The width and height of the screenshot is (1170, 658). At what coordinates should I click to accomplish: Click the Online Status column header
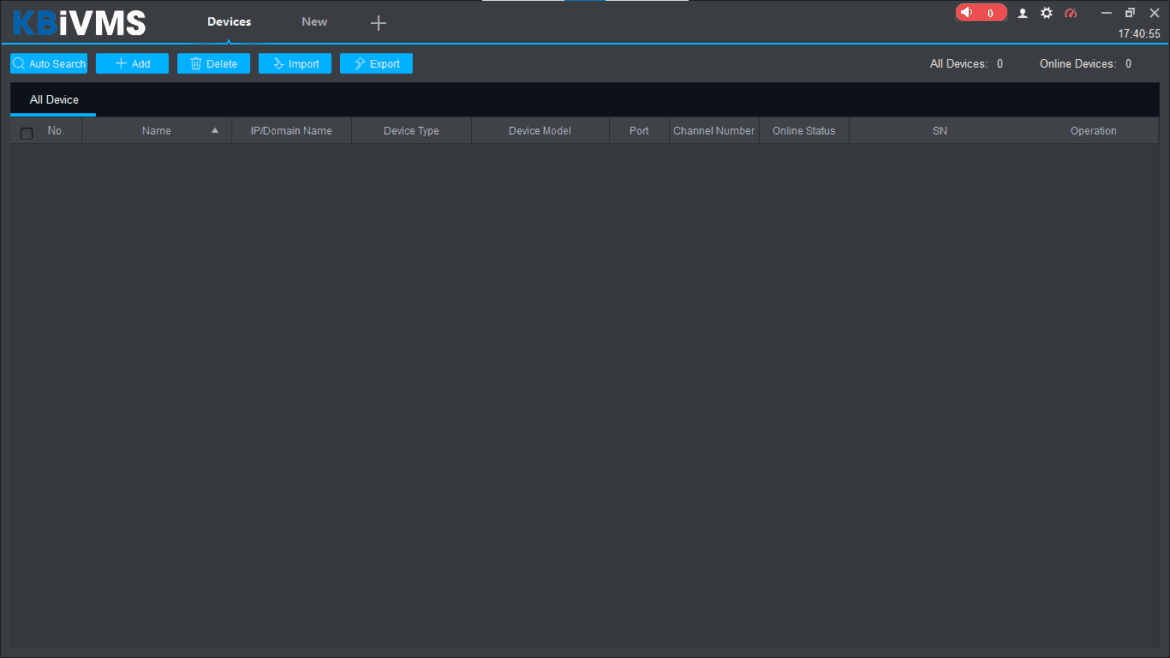click(804, 131)
